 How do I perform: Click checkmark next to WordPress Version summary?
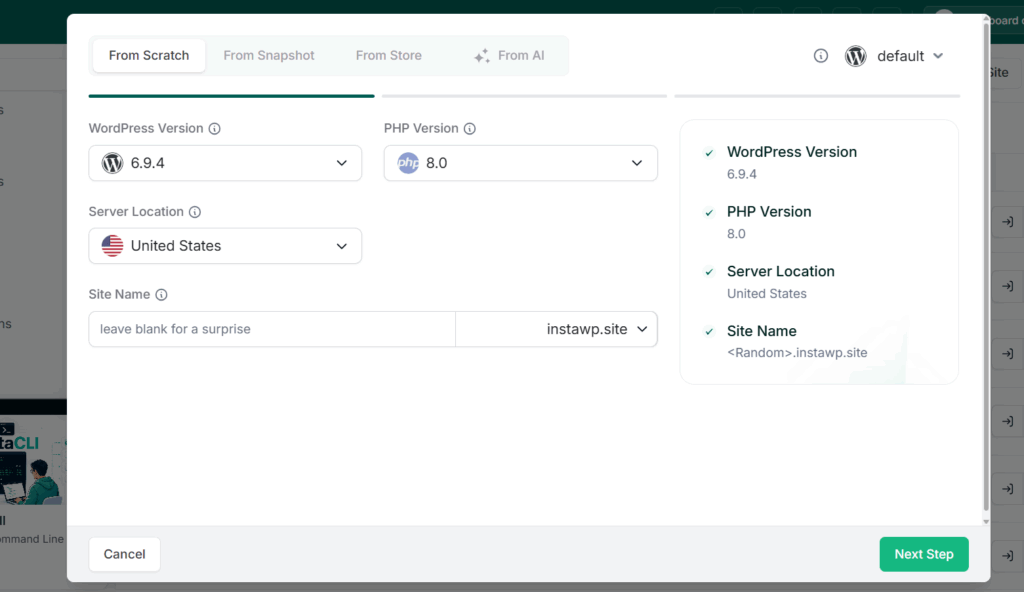[x=709, y=153]
